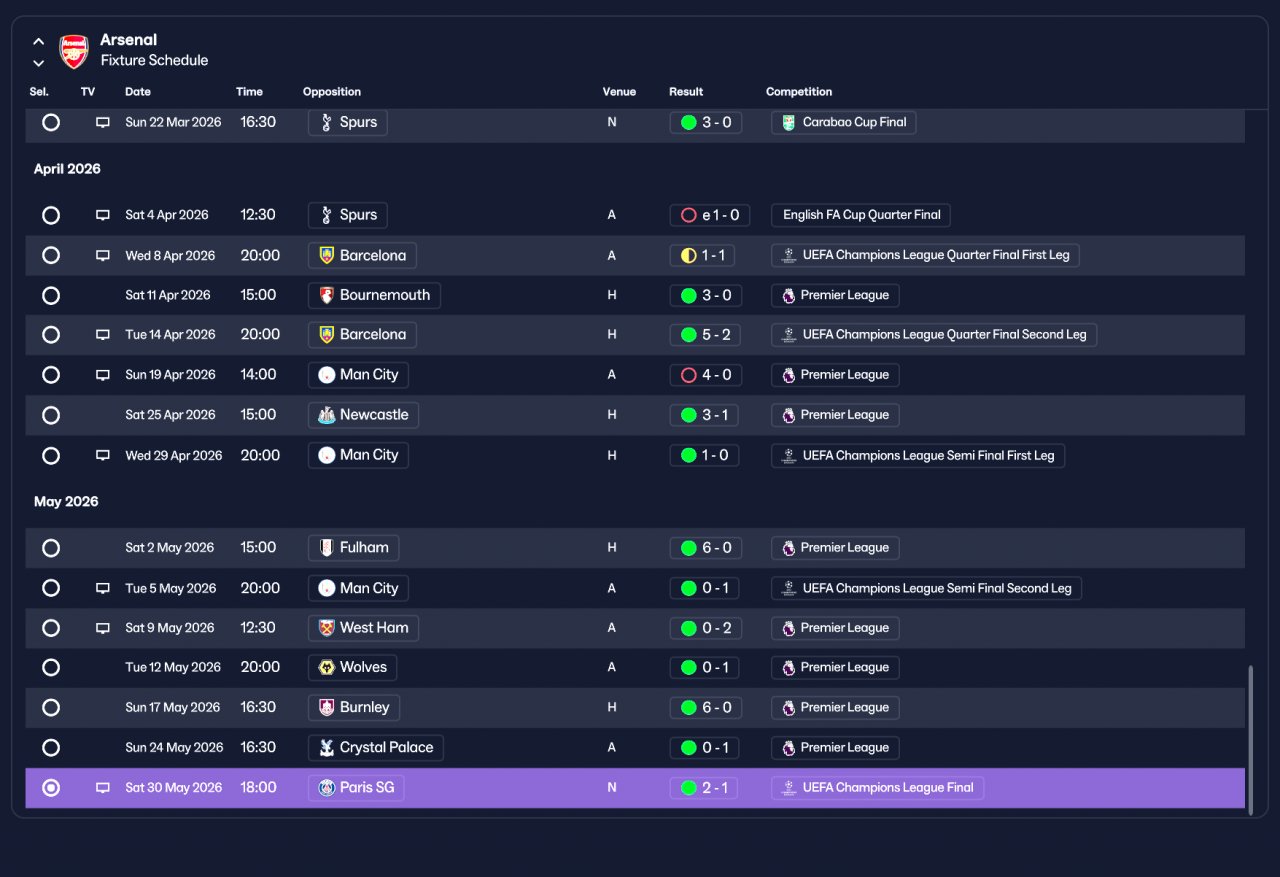The width and height of the screenshot is (1280, 877).
Task: Open the Fulham opposition button
Action: pyautogui.click(x=353, y=548)
